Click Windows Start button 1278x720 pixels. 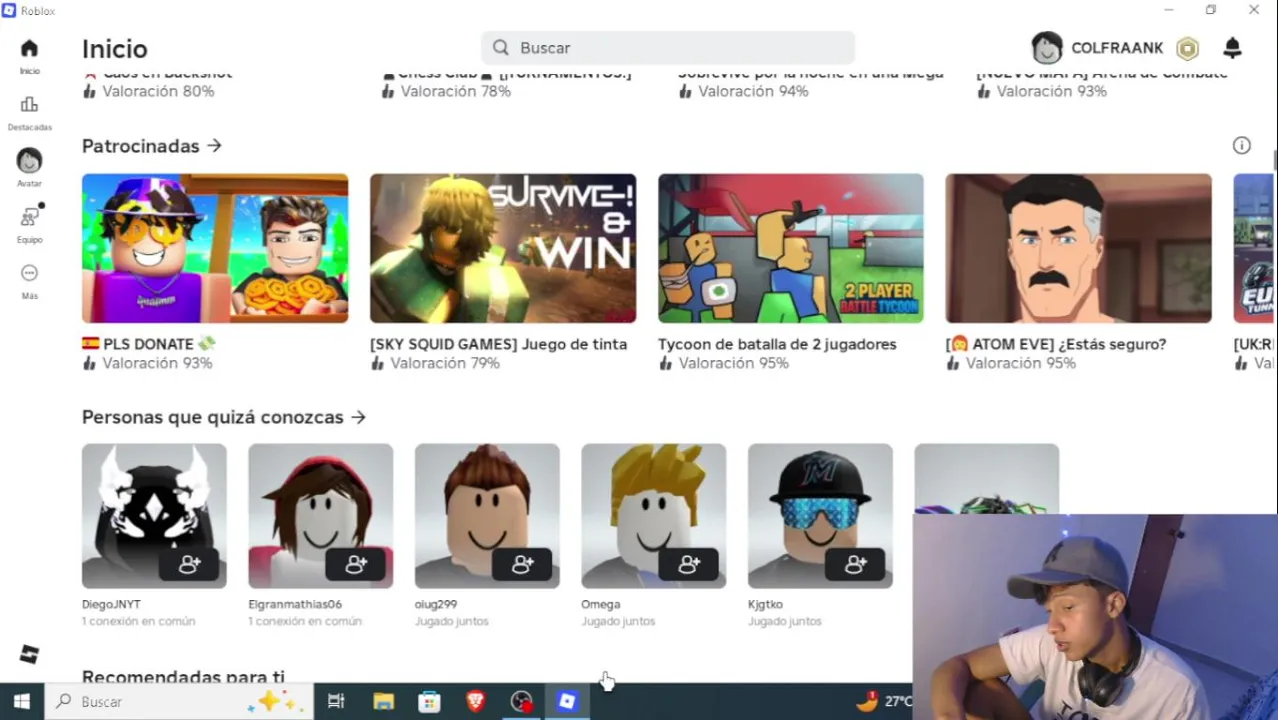click(22, 702)
